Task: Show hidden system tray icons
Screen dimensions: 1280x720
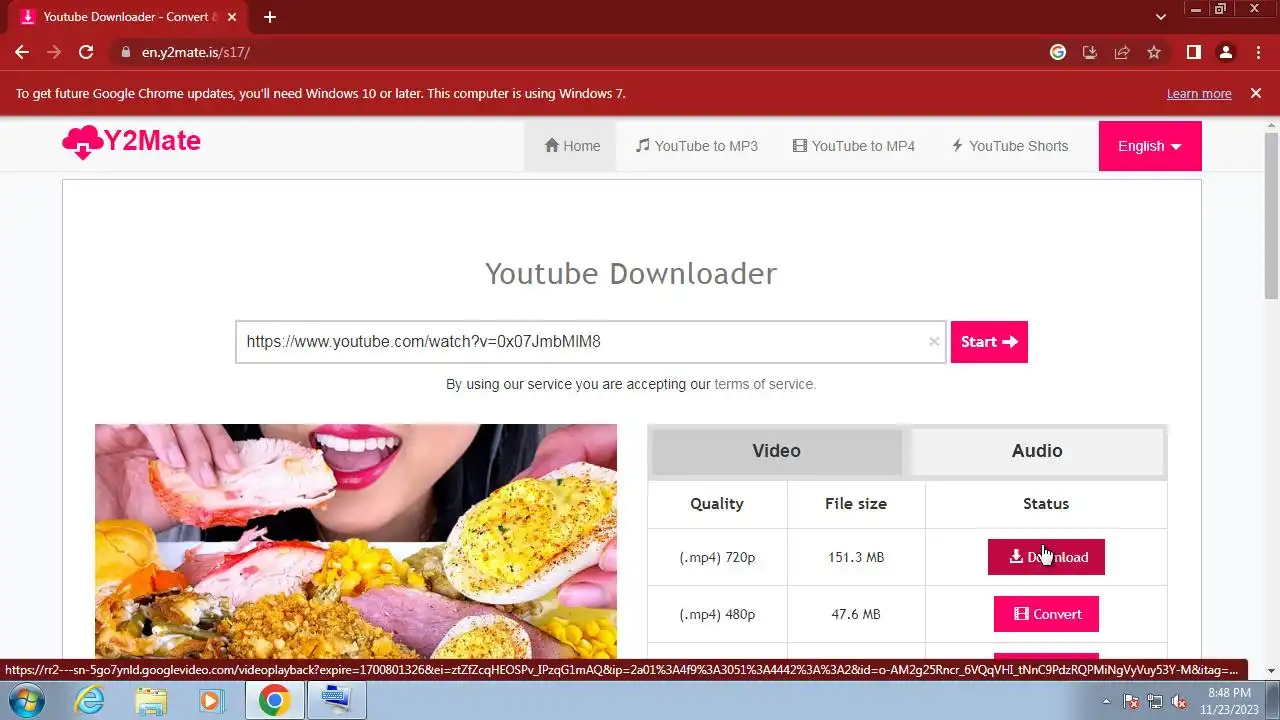Action: click(1106, 701)
